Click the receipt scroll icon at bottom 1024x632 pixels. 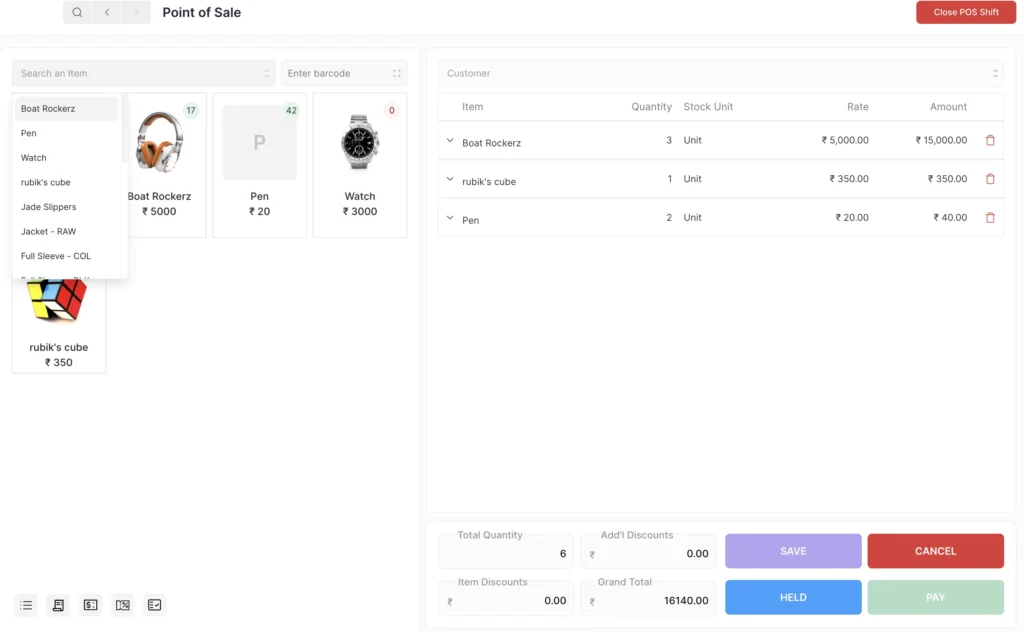pos(58,605)
